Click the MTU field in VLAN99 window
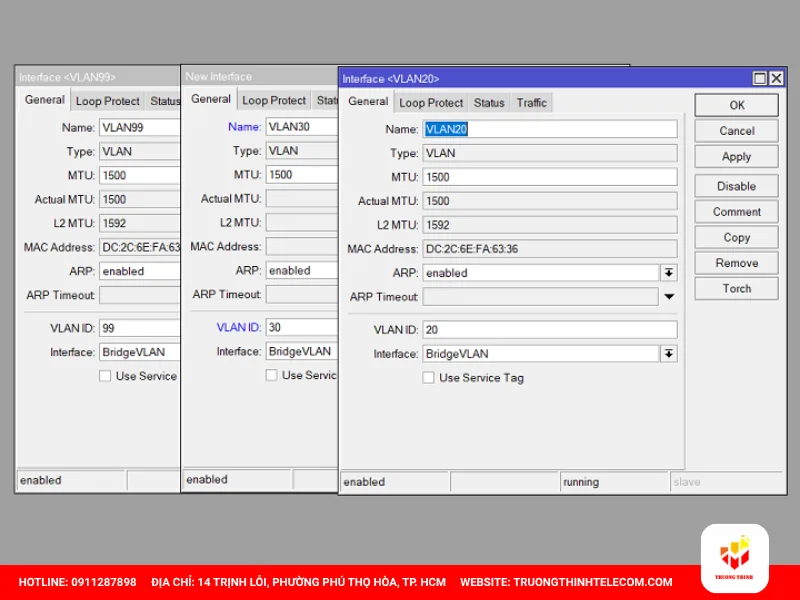Image resolution: width=800 pixels, height=600 pixels. coord(139,176)
